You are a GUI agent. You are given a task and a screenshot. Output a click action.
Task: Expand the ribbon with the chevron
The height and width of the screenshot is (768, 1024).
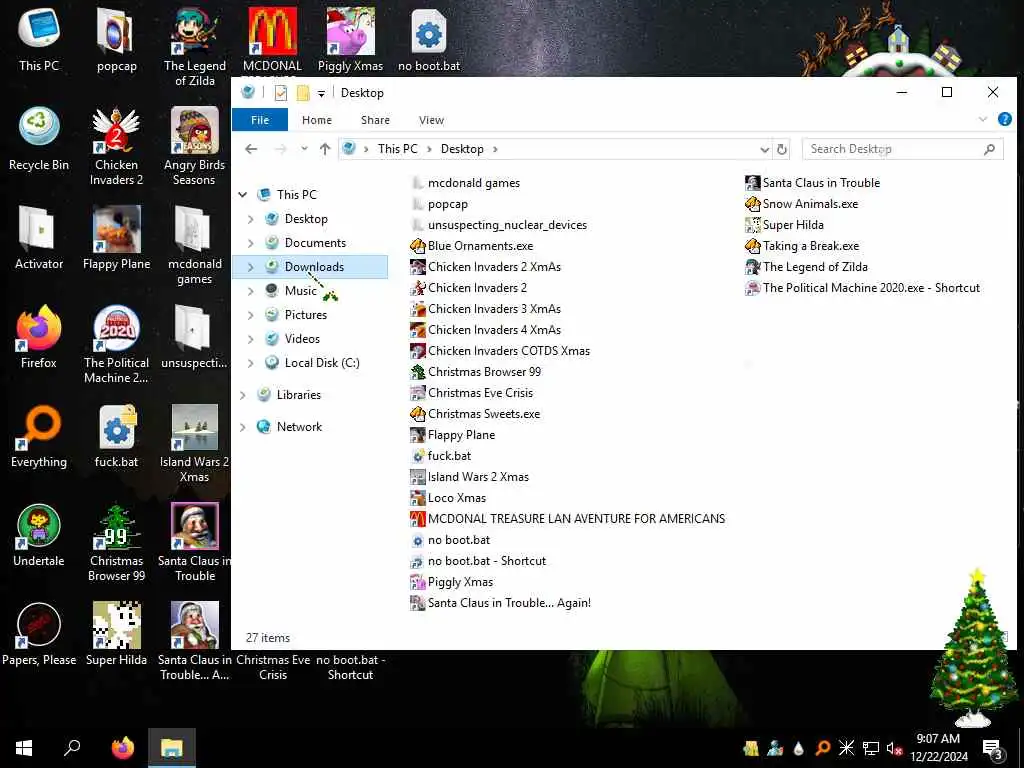pos(983,120)
